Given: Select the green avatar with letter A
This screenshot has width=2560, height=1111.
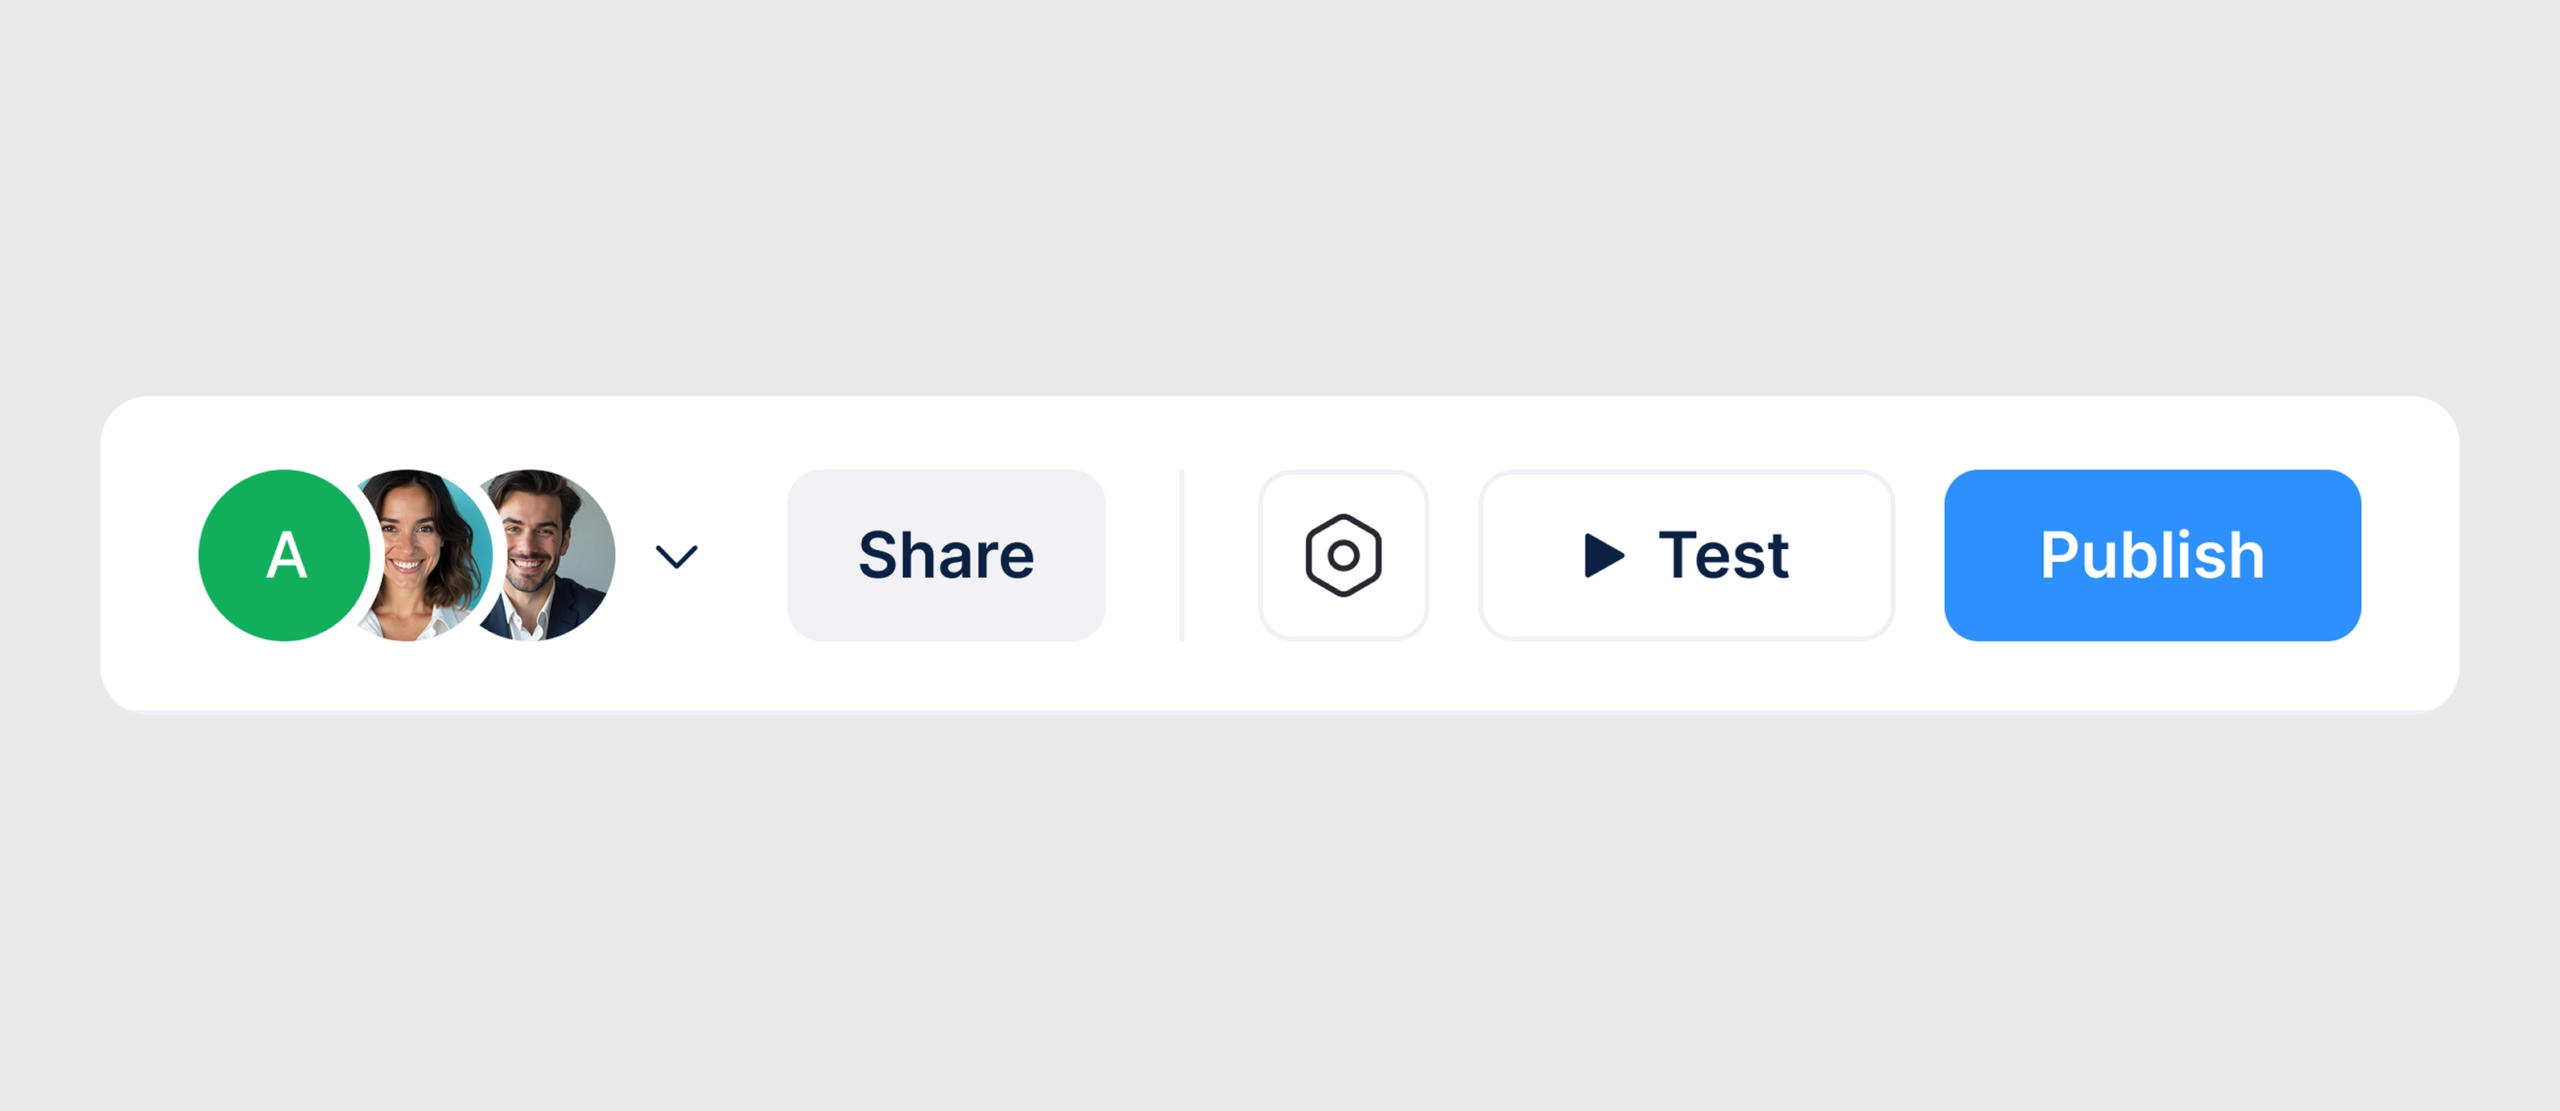Looking at the screenshot, I should [284, 555].
